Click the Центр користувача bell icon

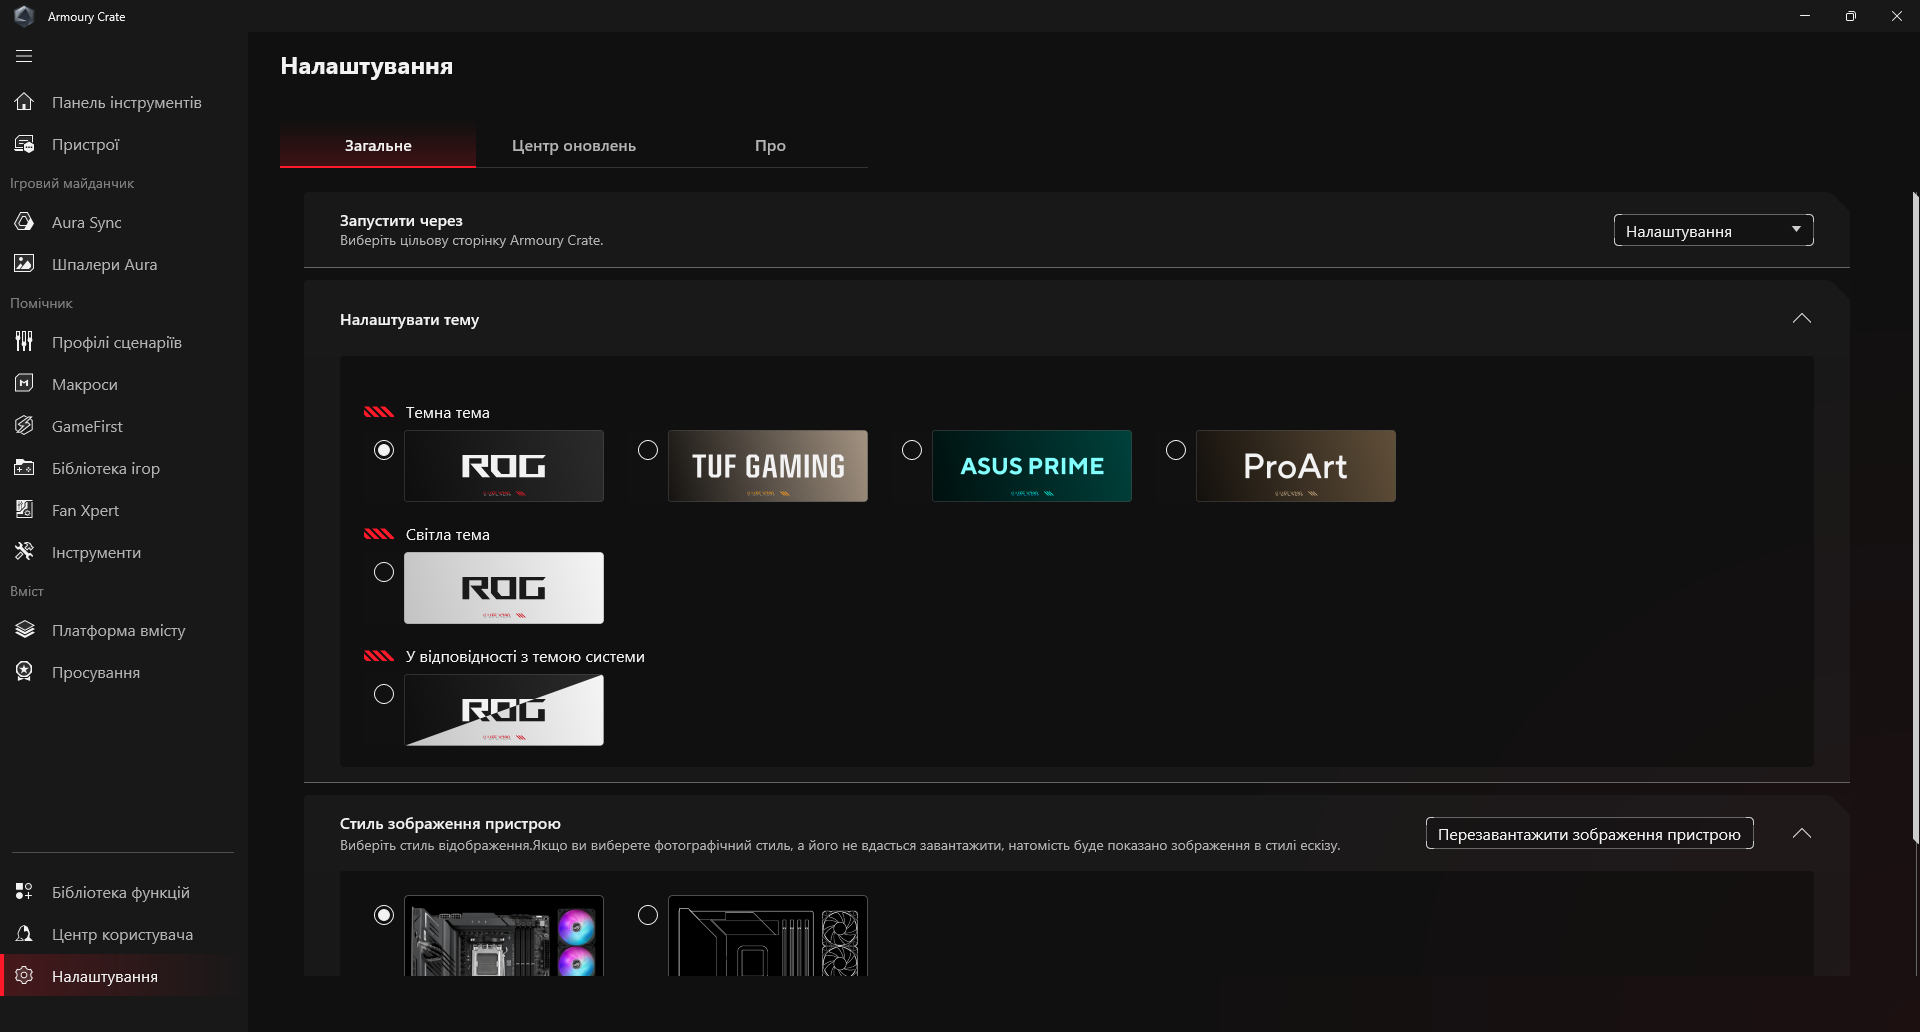24,934
